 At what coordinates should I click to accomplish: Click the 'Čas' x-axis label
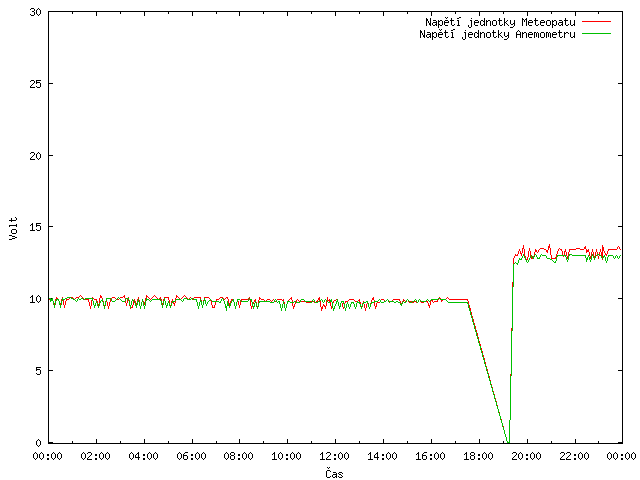point(334,473)
